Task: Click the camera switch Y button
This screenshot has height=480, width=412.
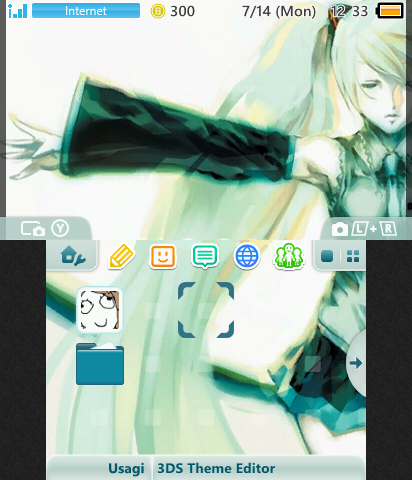Action: point(45,229)
